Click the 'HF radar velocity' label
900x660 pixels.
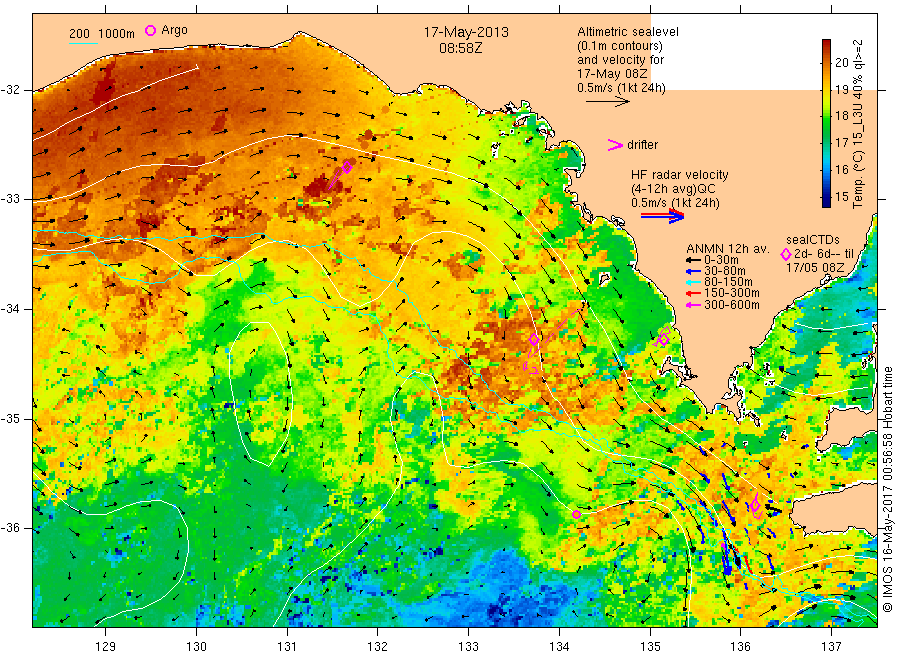pyautogui.click(x=680, y=174)
